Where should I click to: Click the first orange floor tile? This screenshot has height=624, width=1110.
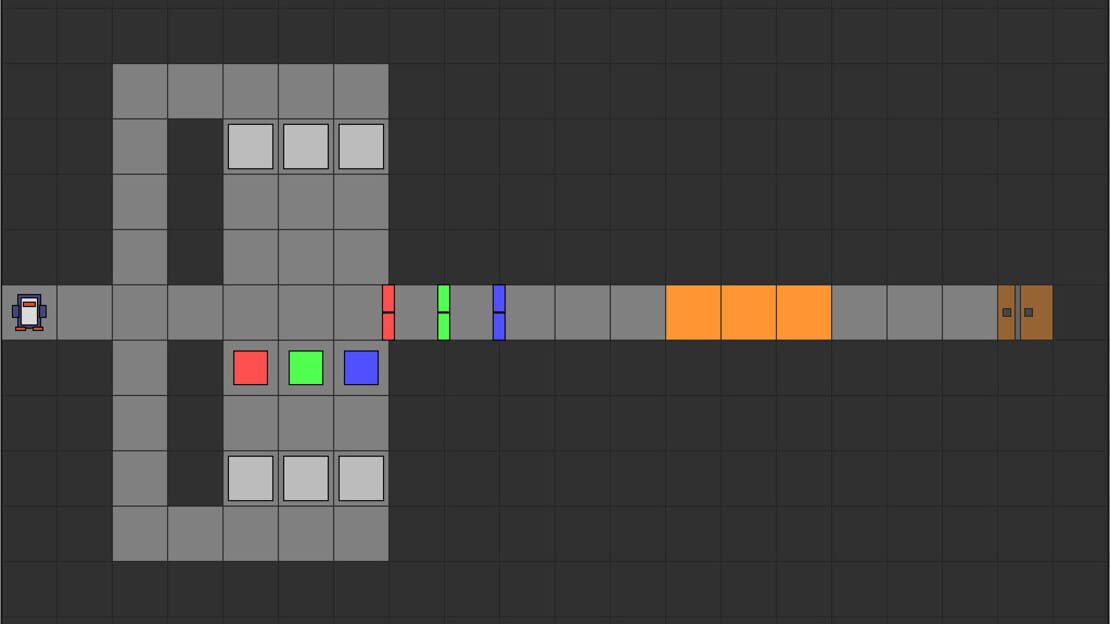(x=693, y=312)
